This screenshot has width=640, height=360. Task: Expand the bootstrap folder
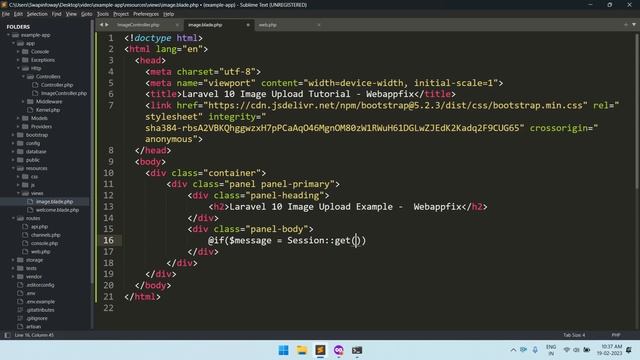point(13,135)
